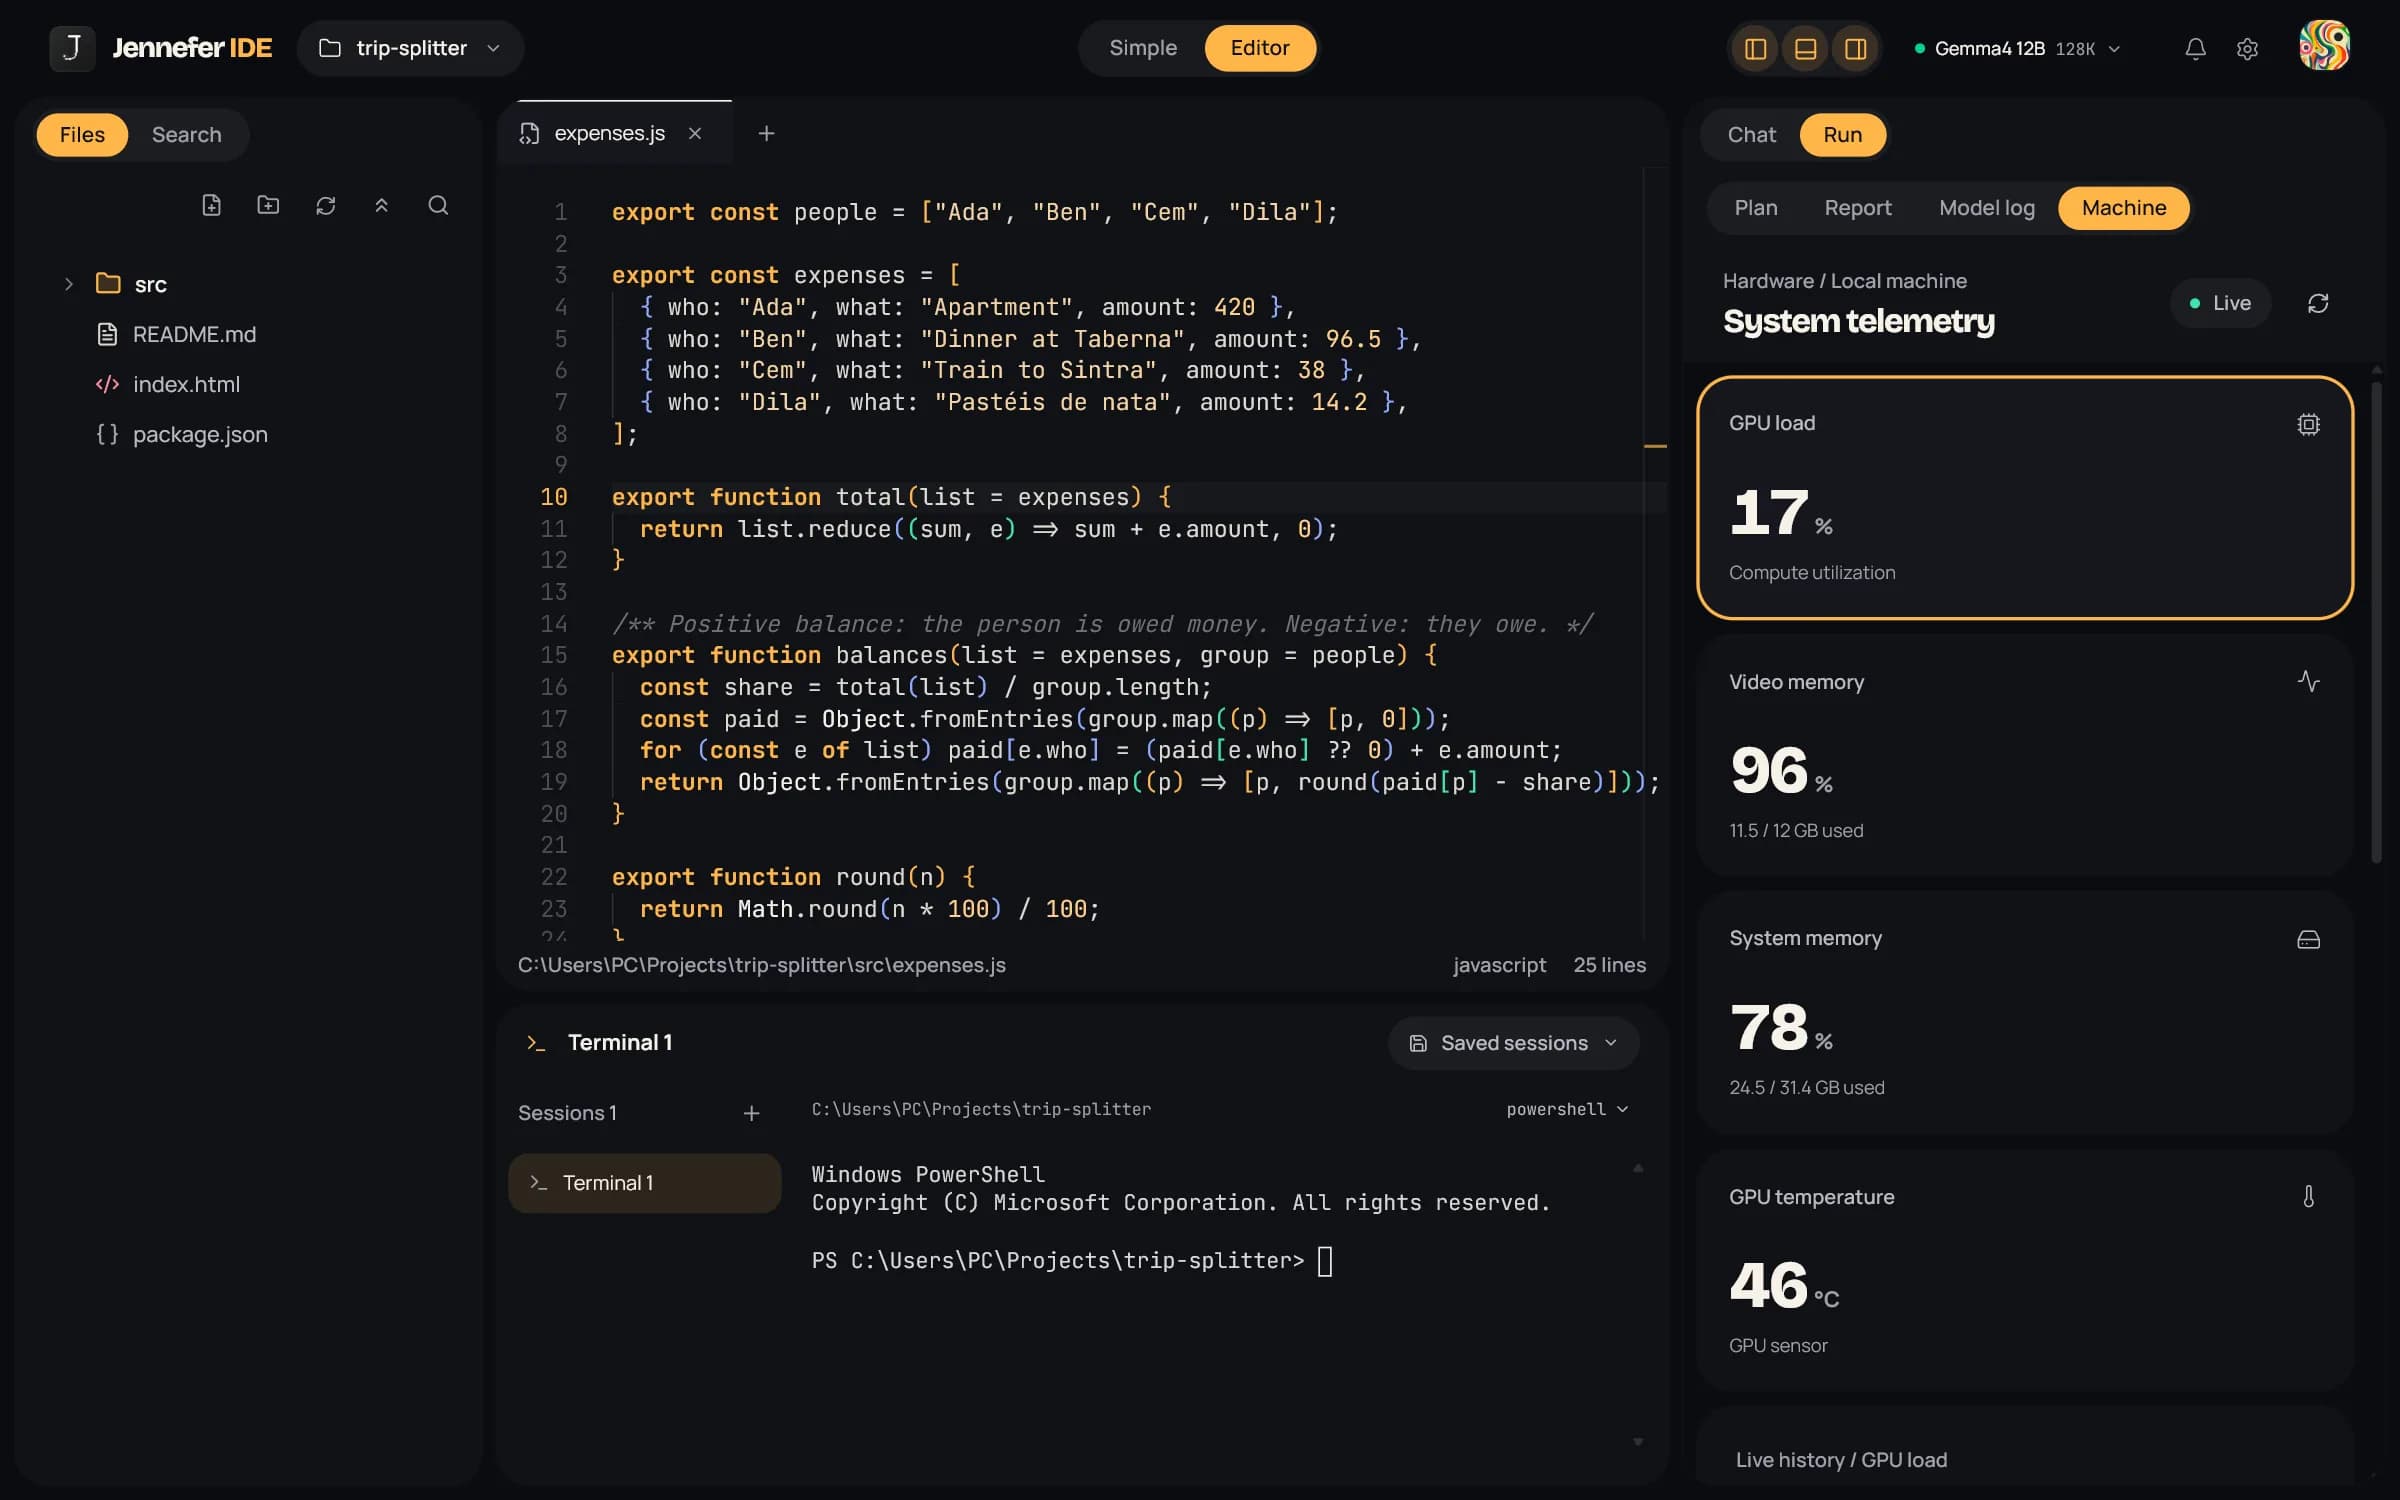The height and width of the screenshot is (1500, 2400).
Task: Click the GPU load chip icon
Action: [x=2308, y=424]
